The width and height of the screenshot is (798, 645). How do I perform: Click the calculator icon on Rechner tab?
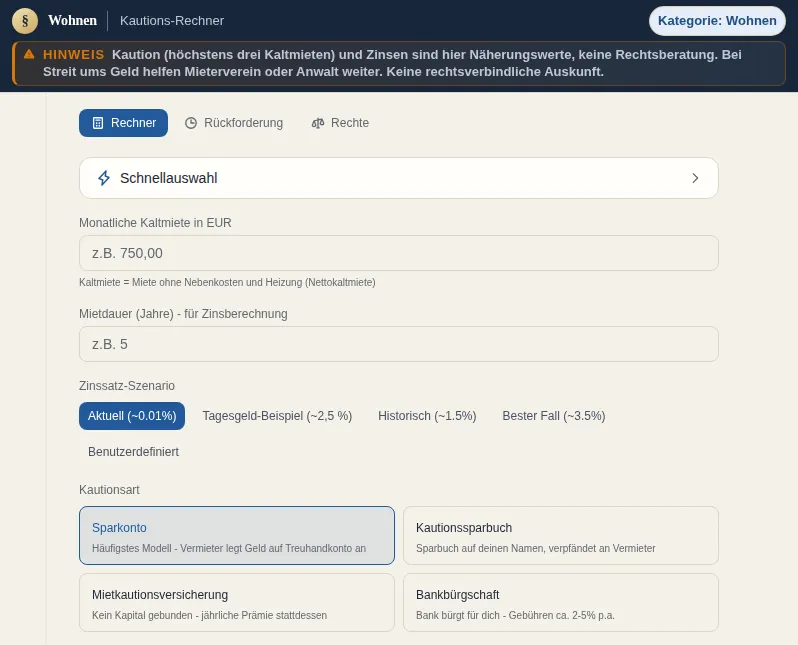pos(98,123)
